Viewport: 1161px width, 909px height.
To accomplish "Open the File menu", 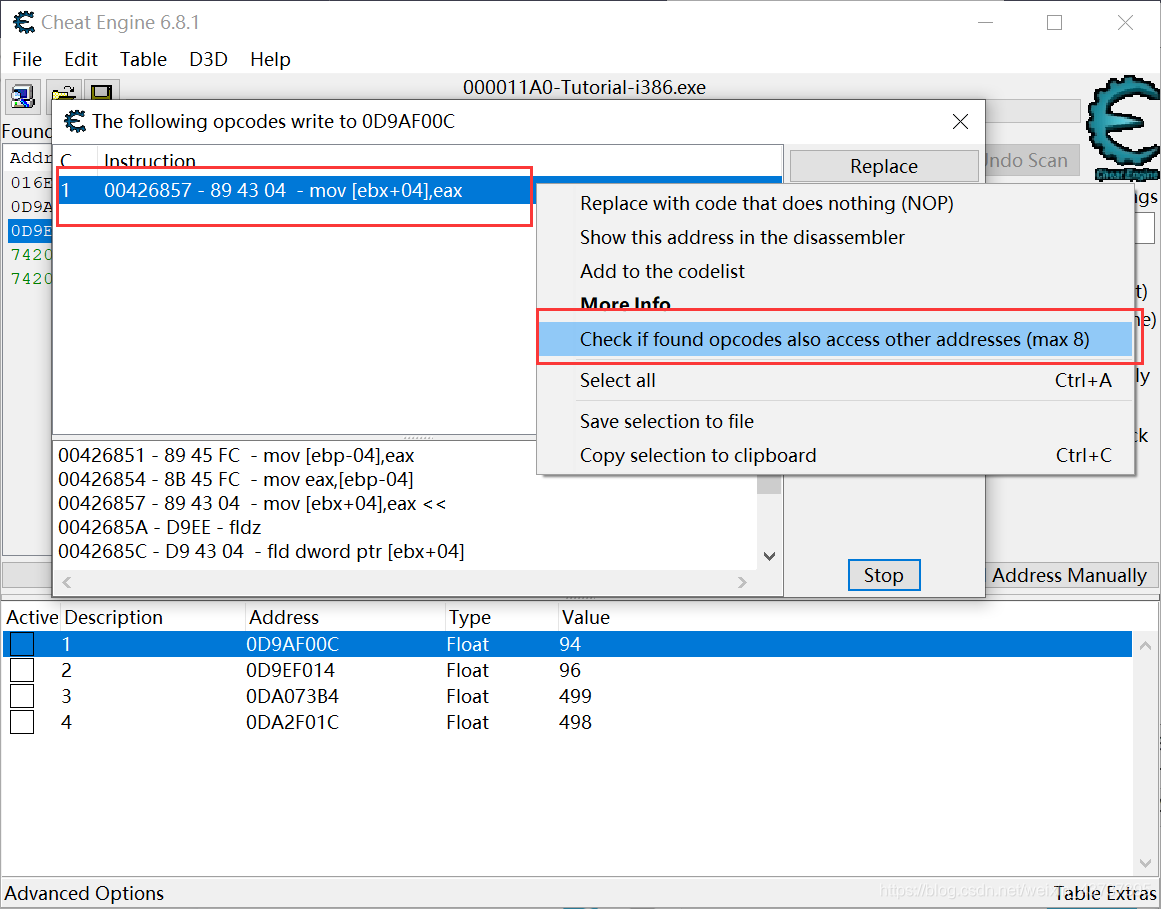I will (27, 59).
